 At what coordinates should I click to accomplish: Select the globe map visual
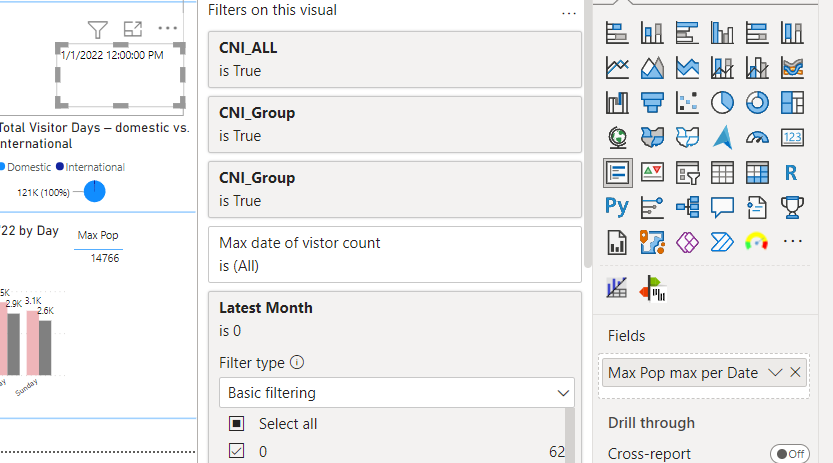617,138
